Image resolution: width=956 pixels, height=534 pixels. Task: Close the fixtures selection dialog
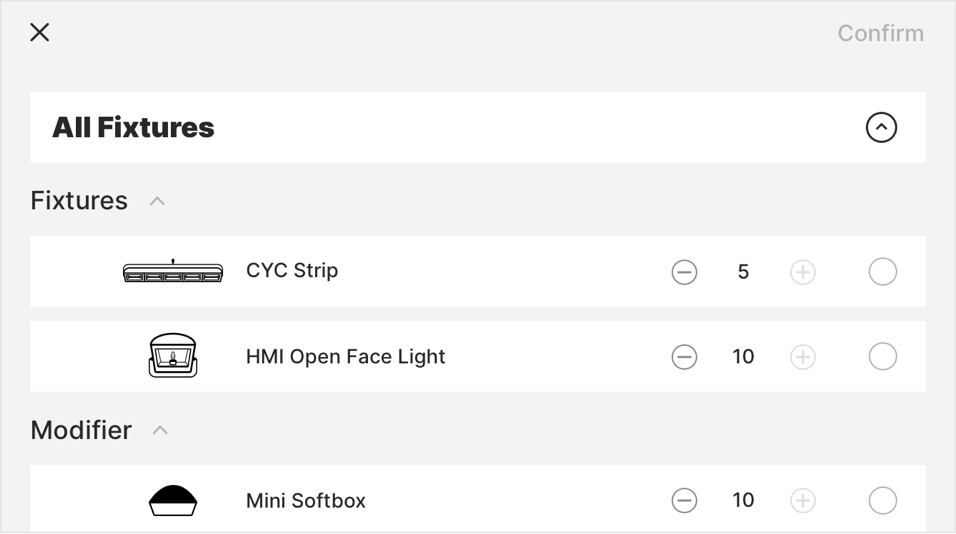point(40,33)
